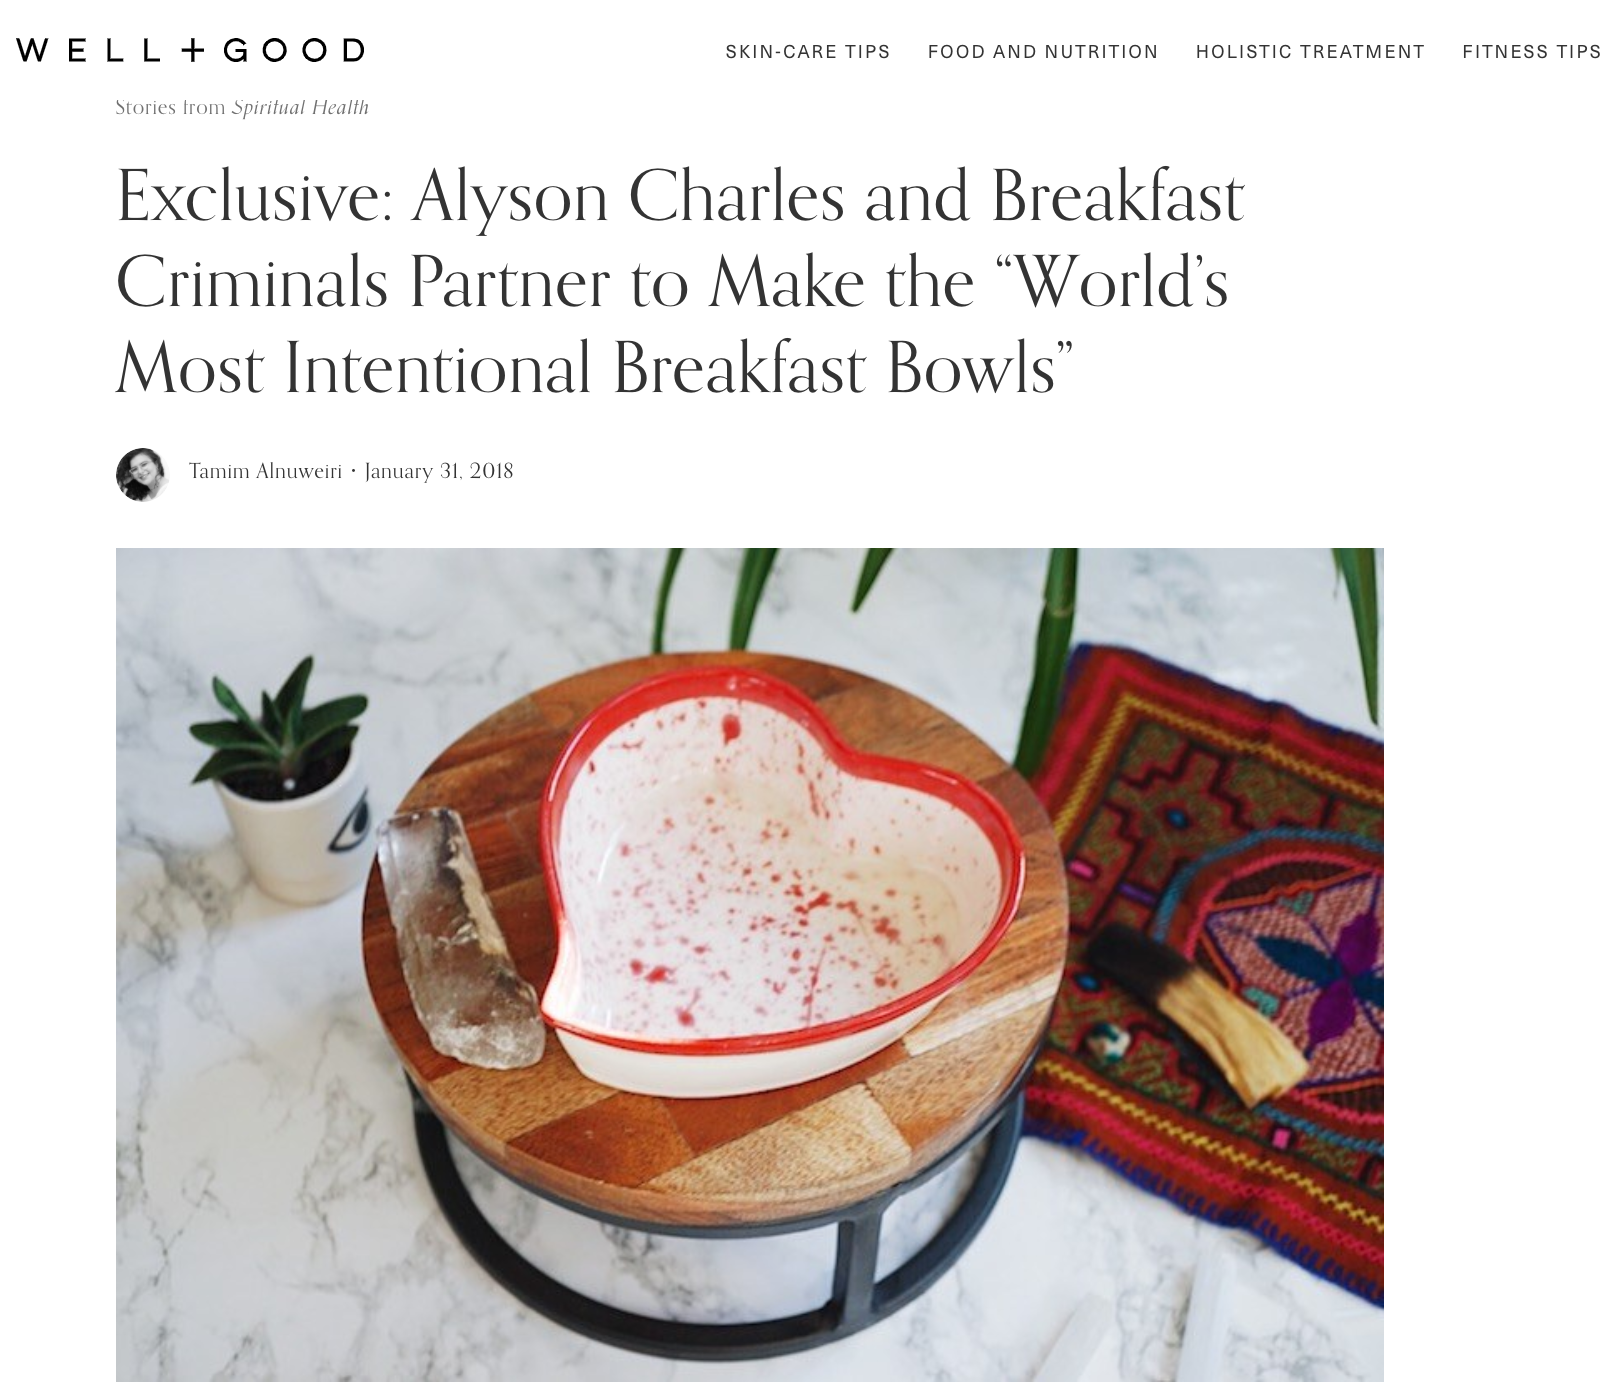Click the January 31, 2018 publish date

coord(439,471)
